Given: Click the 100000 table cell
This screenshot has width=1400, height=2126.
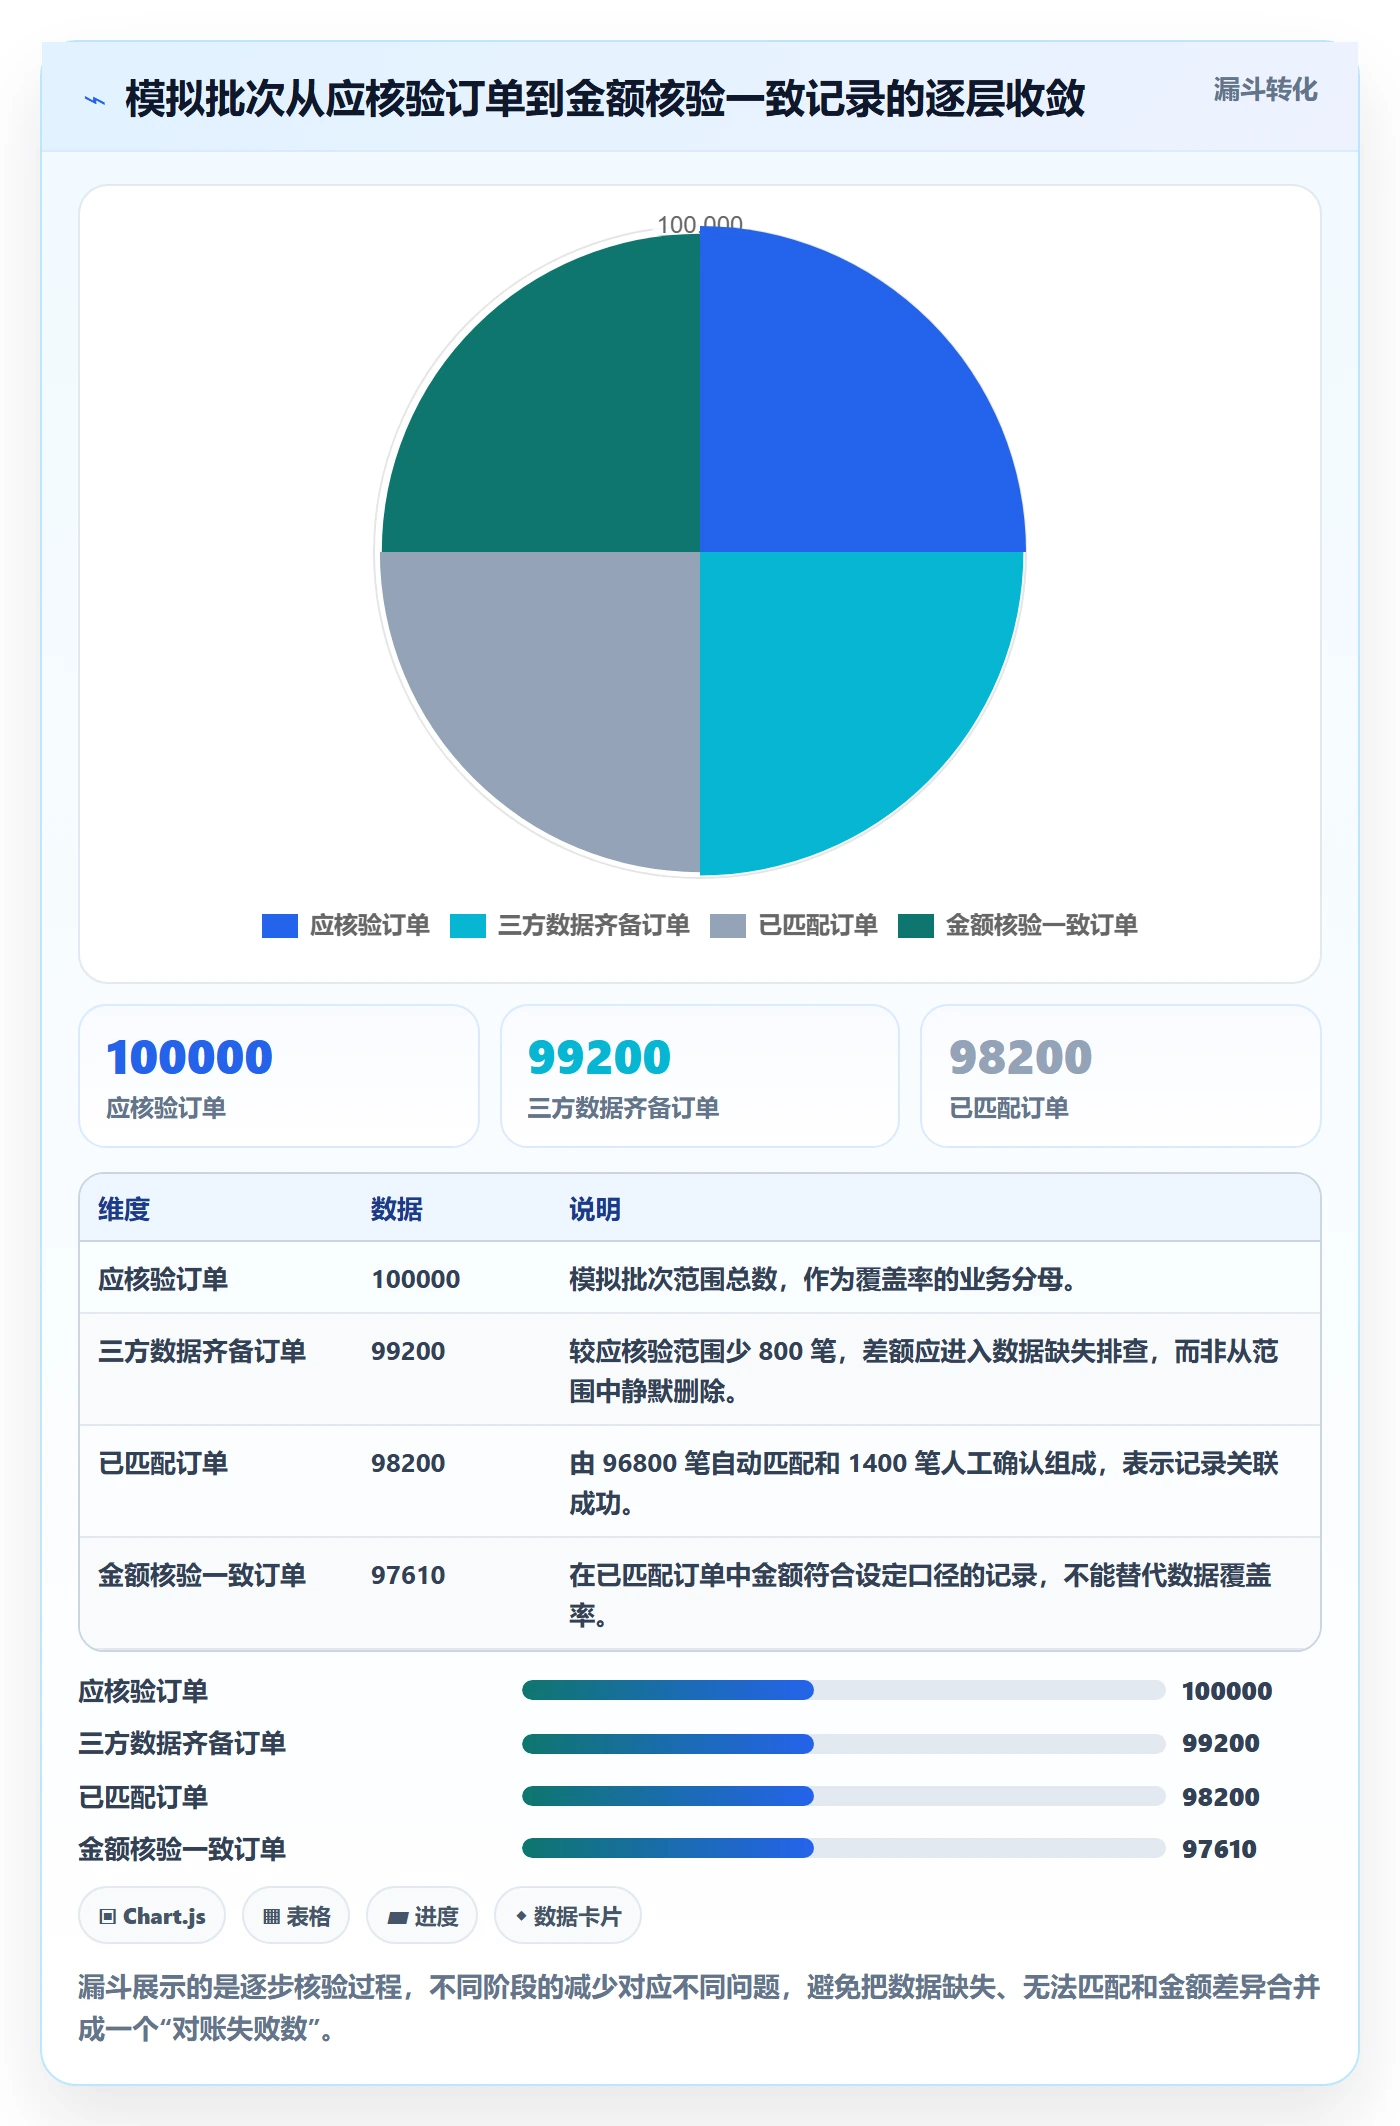Looking at the screenshot, I should [416, 1279].
